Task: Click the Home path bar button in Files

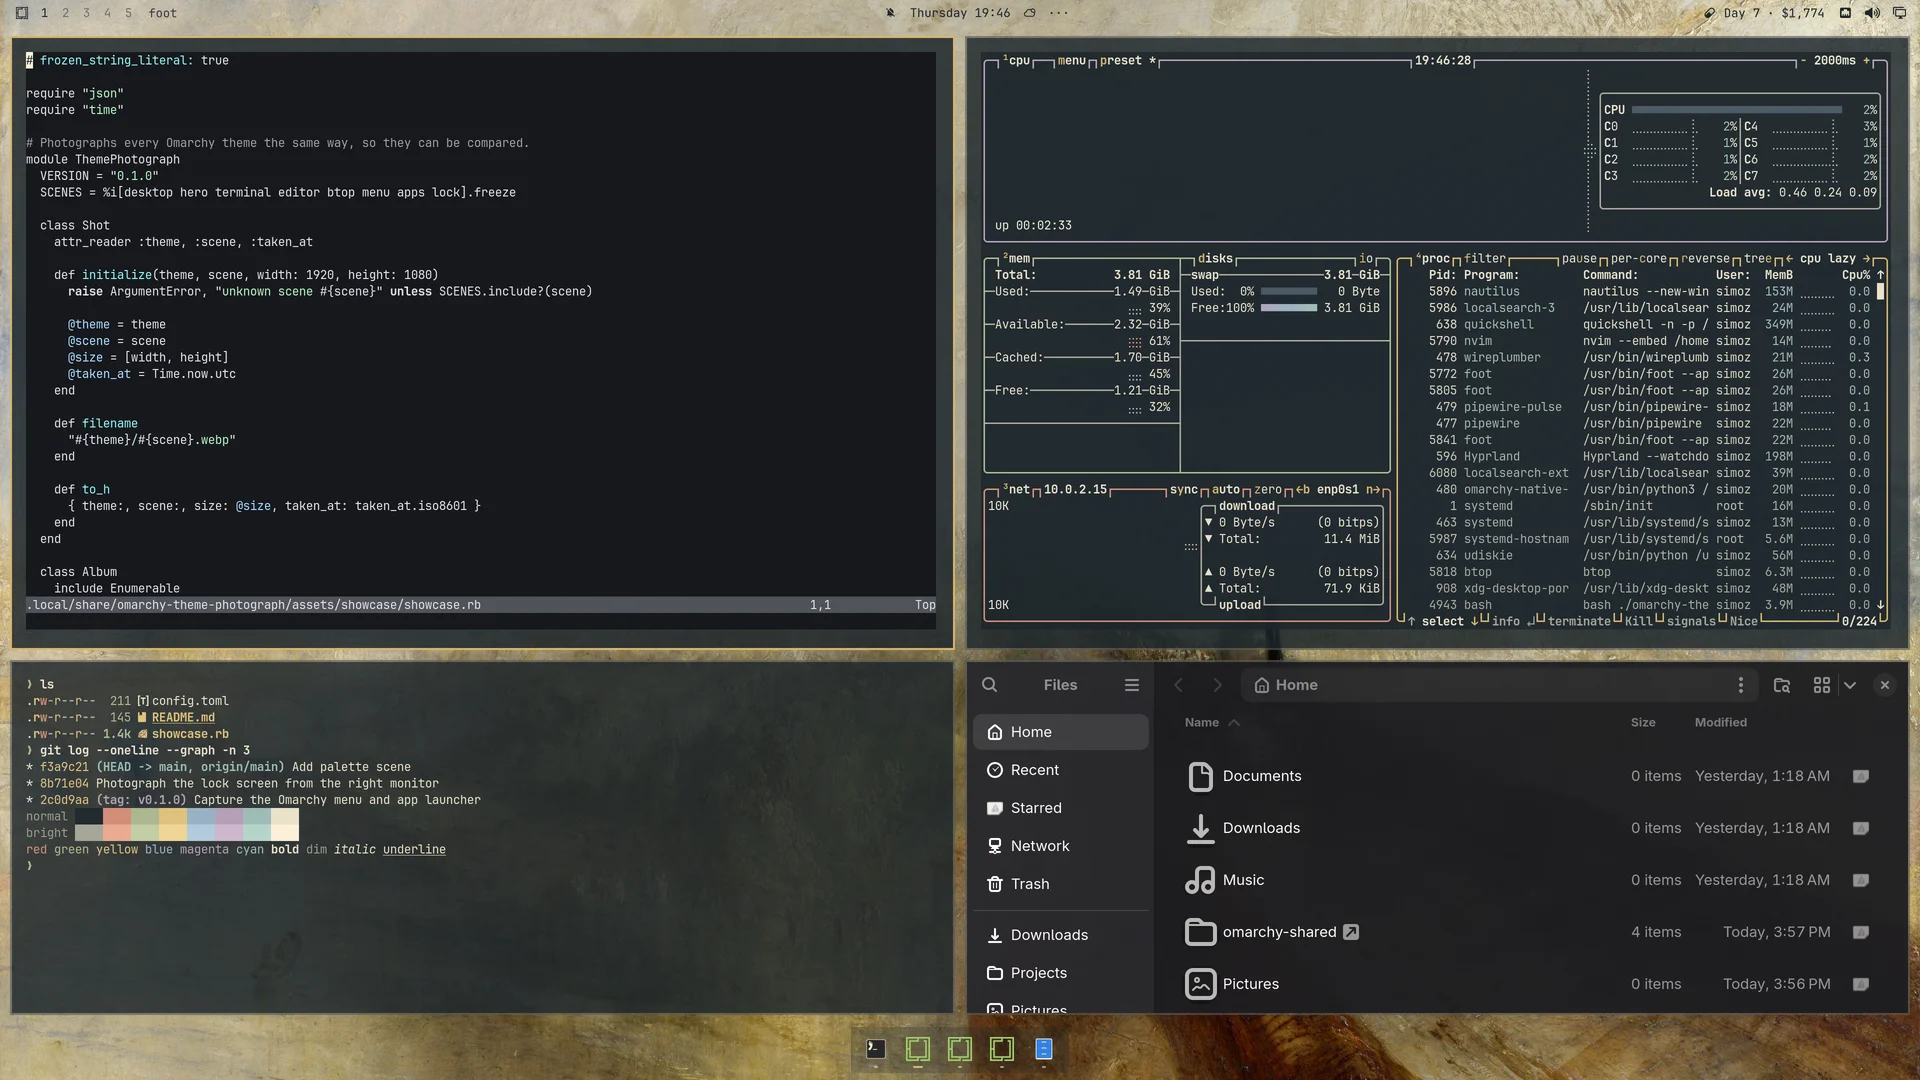Action: [x=1286, y=685]
